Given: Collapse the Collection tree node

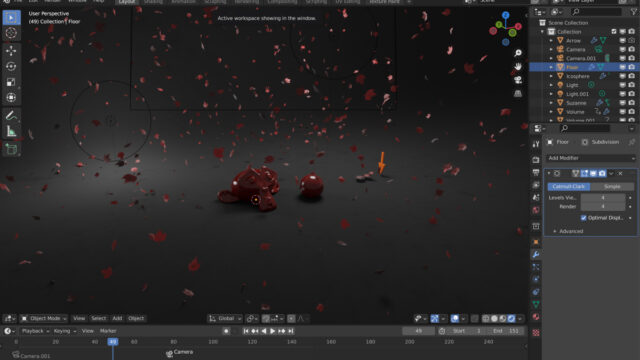Looking at the screenshot, I should 542,31.
